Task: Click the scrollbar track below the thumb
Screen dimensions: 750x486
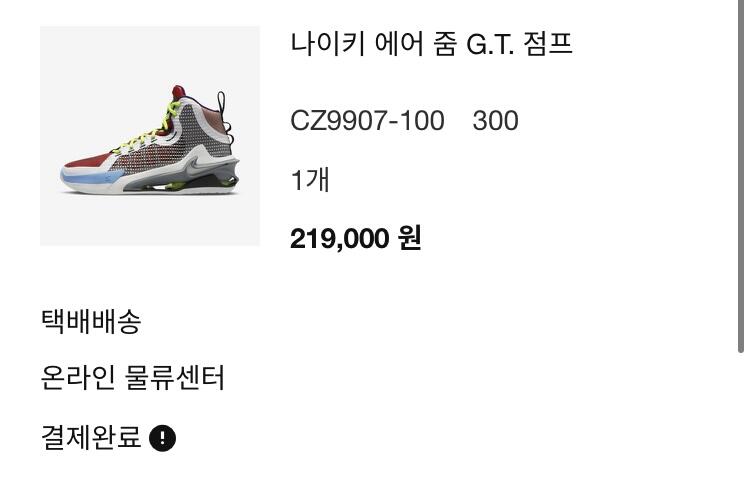Action: (740, 420)
